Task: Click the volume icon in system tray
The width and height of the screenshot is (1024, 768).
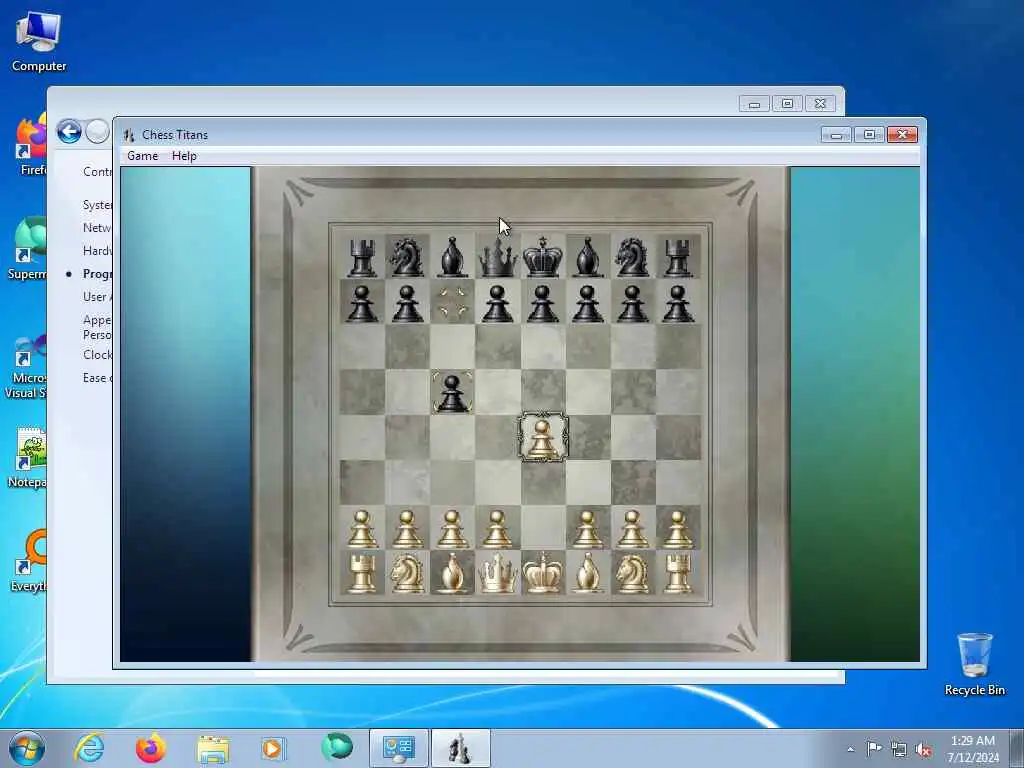Action: pos(923,750)
